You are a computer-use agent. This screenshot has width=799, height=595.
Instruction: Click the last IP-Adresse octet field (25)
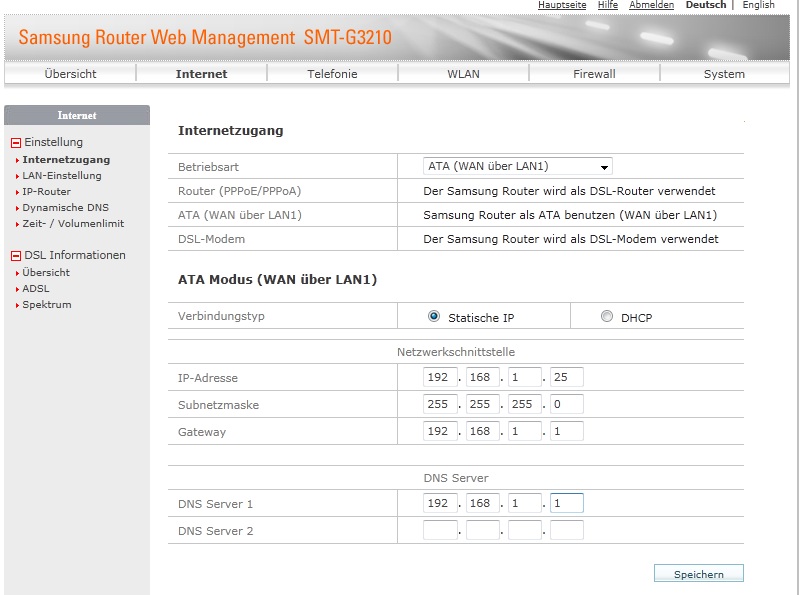(567, 377)
